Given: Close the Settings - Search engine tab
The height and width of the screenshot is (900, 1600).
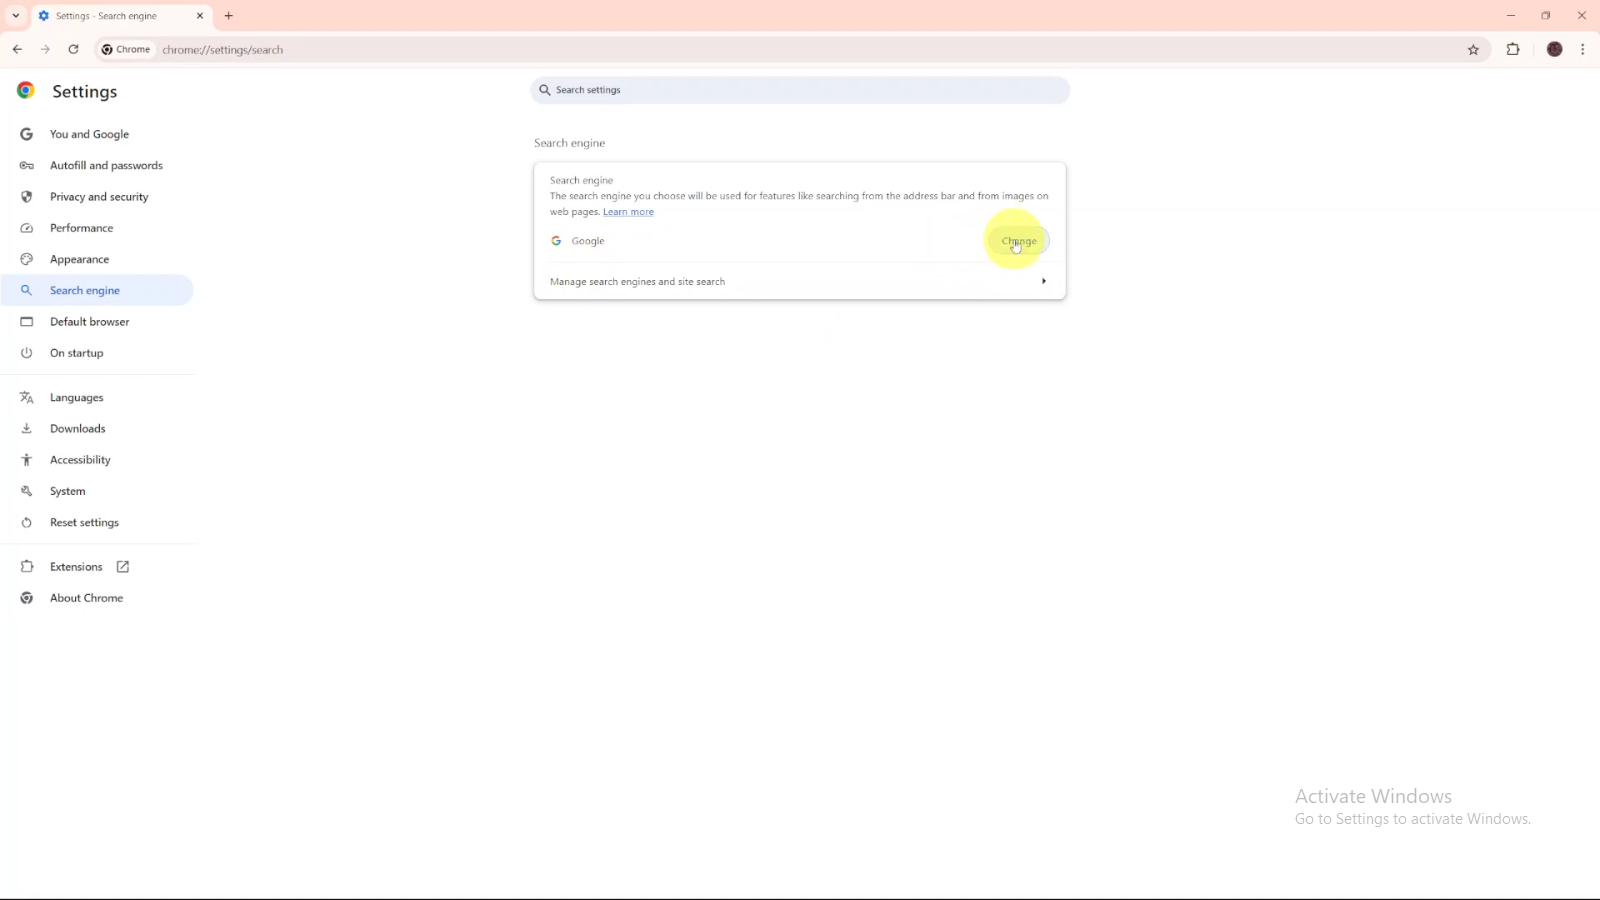Looking at the screenshot, I should pyautogui.click(x=200, y=16).
